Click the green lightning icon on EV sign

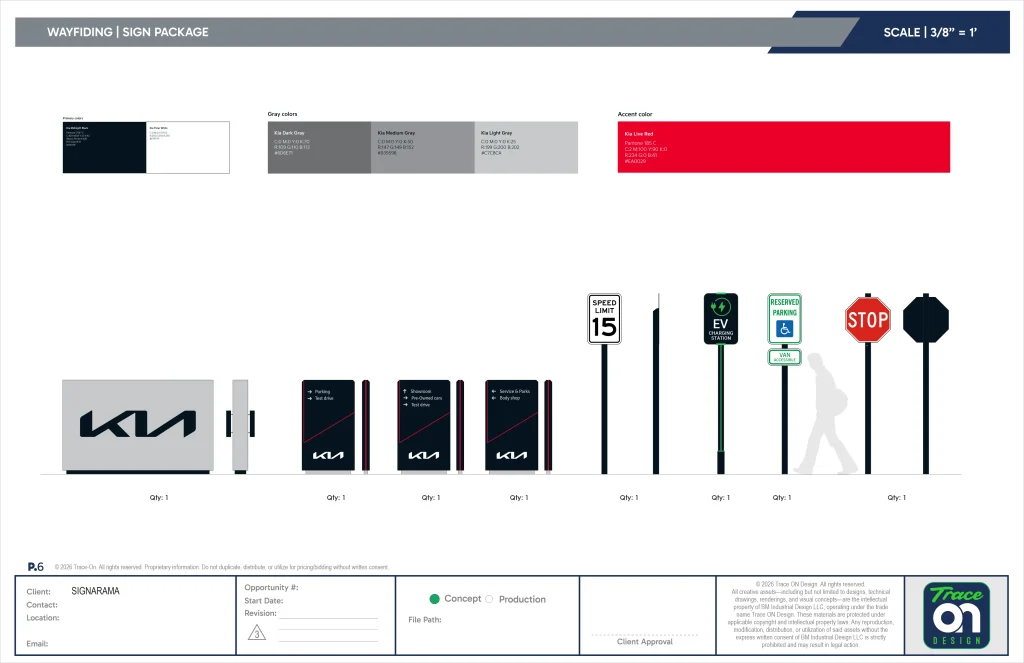pyautogui.click(x=721, y=306)
